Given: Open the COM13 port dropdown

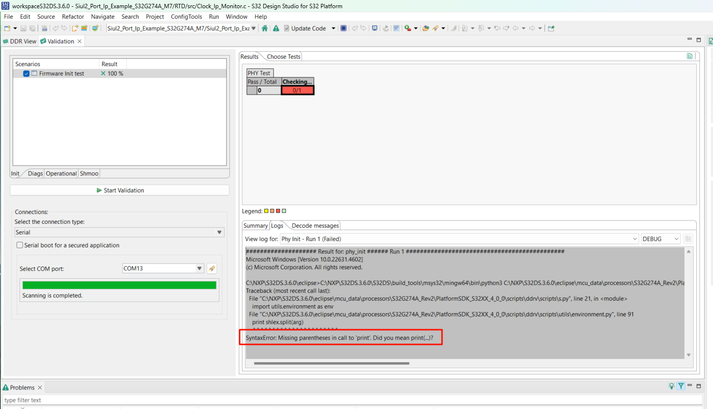Looking at the screenshot, I should (199, 268).
